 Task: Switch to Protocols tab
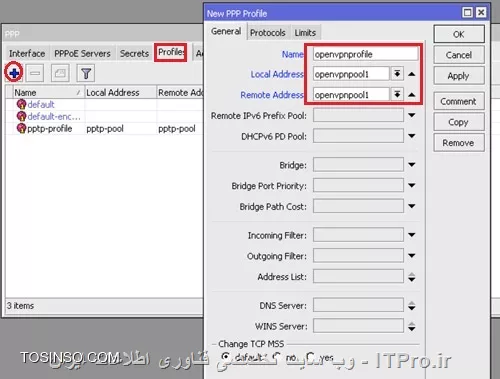tap(268, 33)
